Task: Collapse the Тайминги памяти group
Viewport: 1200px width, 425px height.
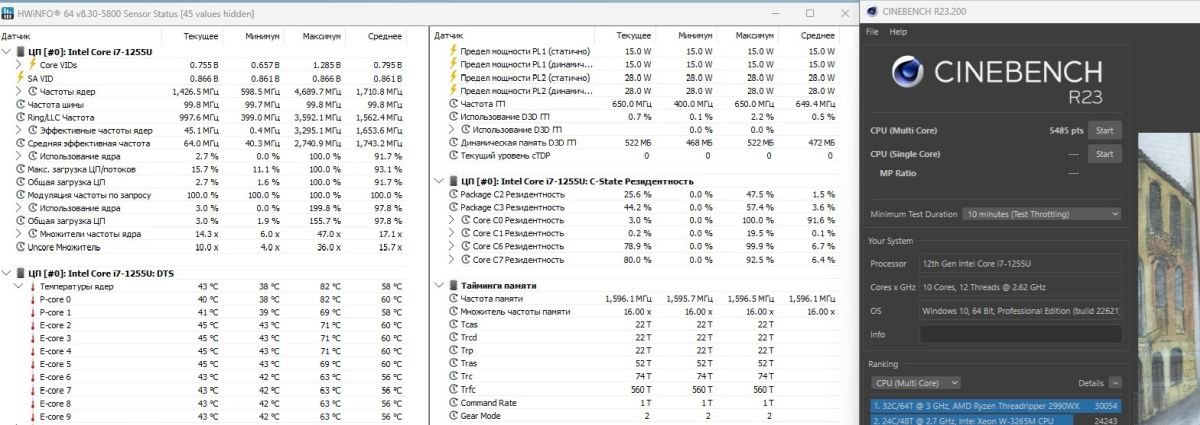Action: (x=441, y=285)
